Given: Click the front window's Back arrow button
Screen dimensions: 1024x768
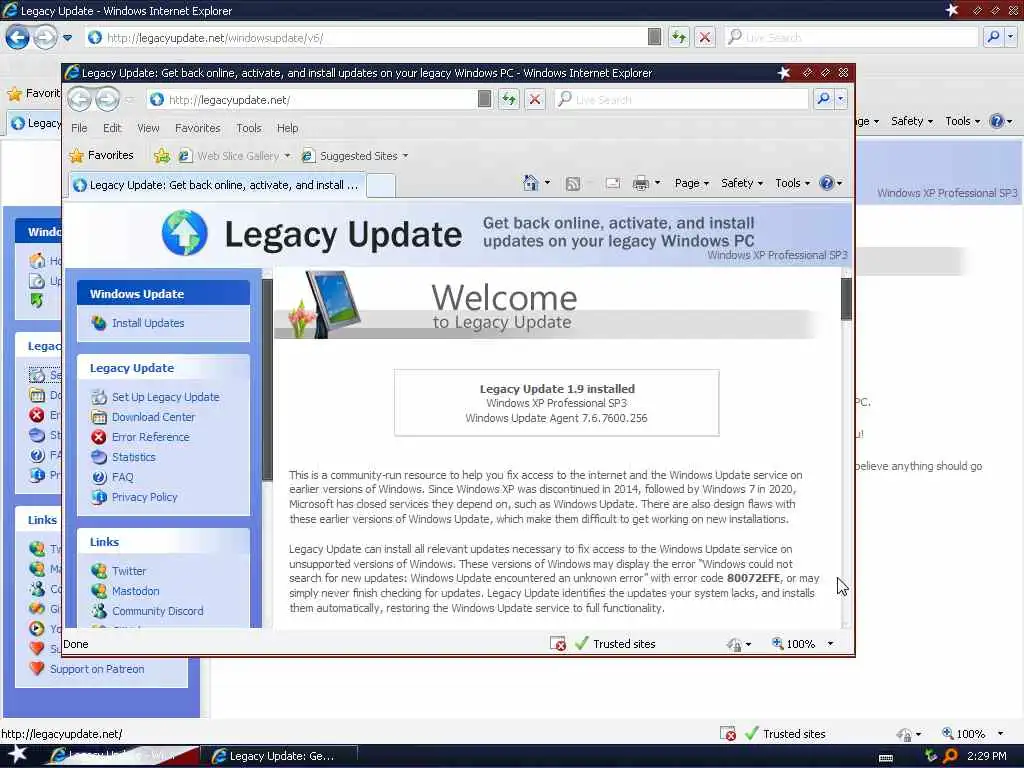Looking at the screenshot, I should coord(80,99).
